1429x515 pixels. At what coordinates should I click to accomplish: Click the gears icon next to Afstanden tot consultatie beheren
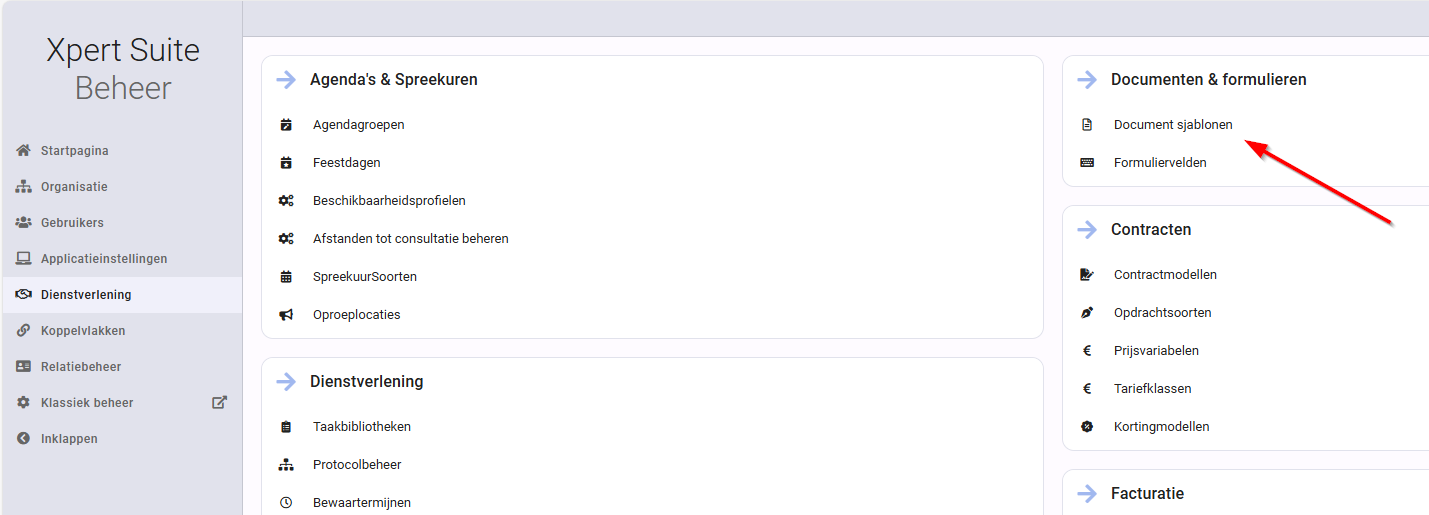[286, 239]
